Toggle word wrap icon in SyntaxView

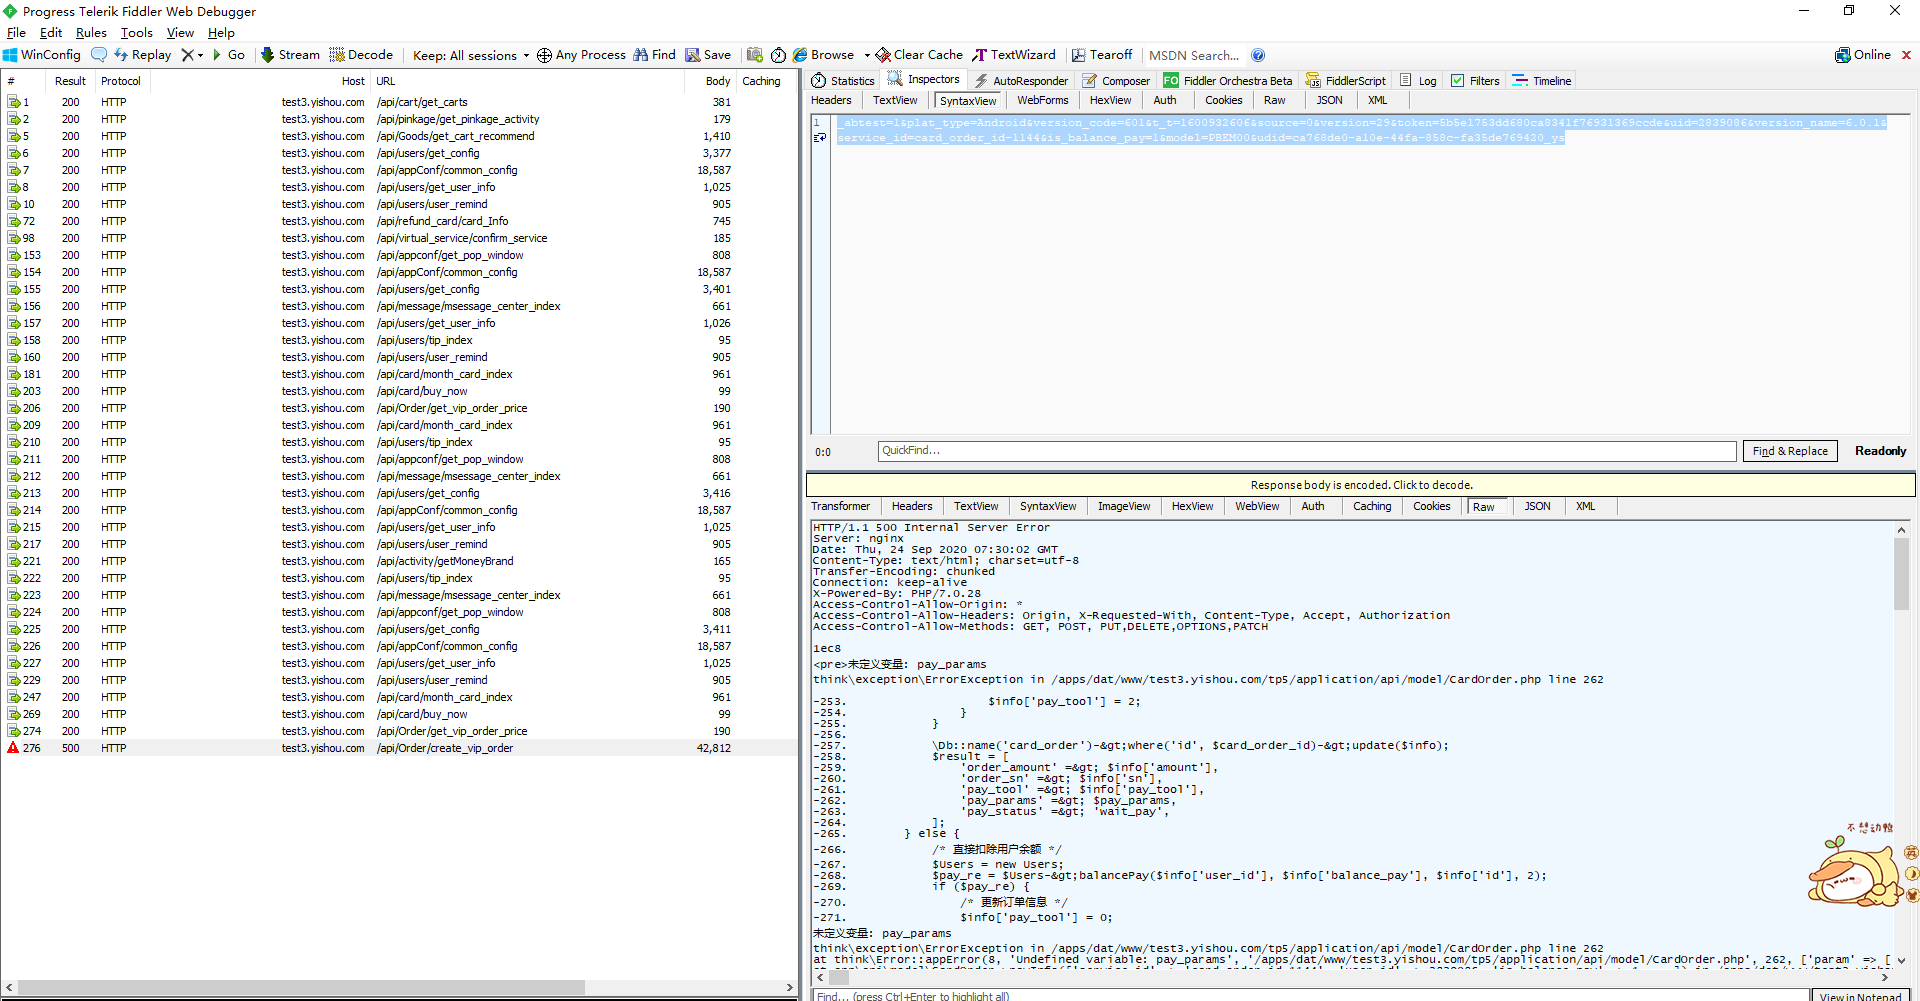coord(820,138)
